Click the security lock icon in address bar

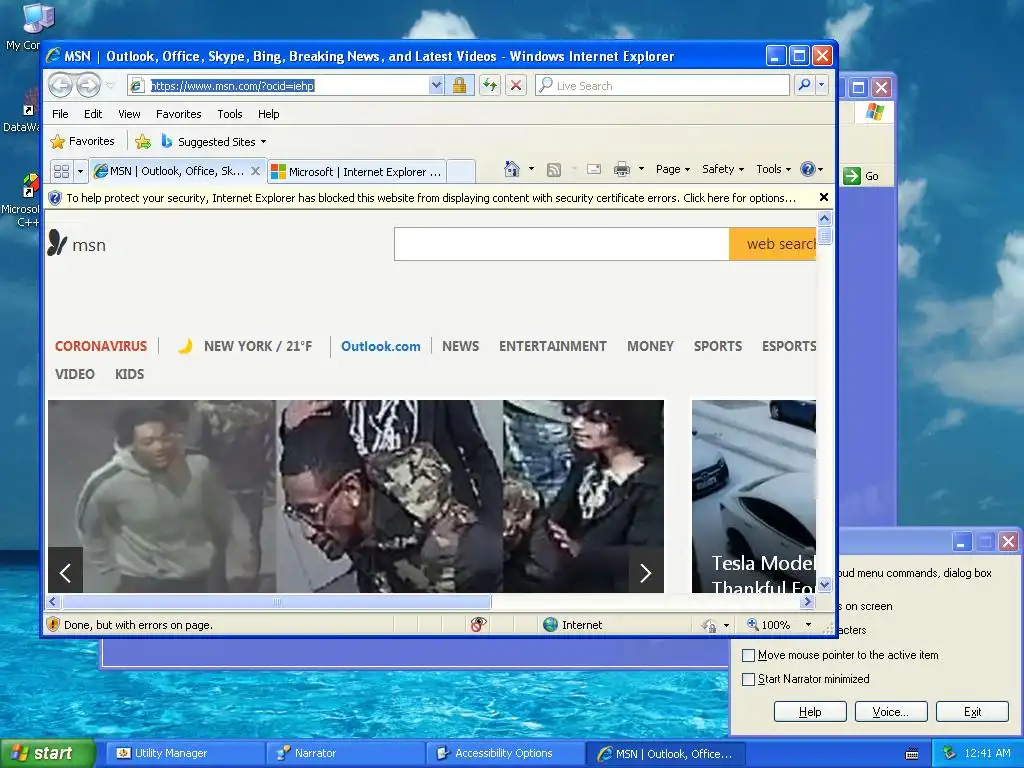coord(459,86)
